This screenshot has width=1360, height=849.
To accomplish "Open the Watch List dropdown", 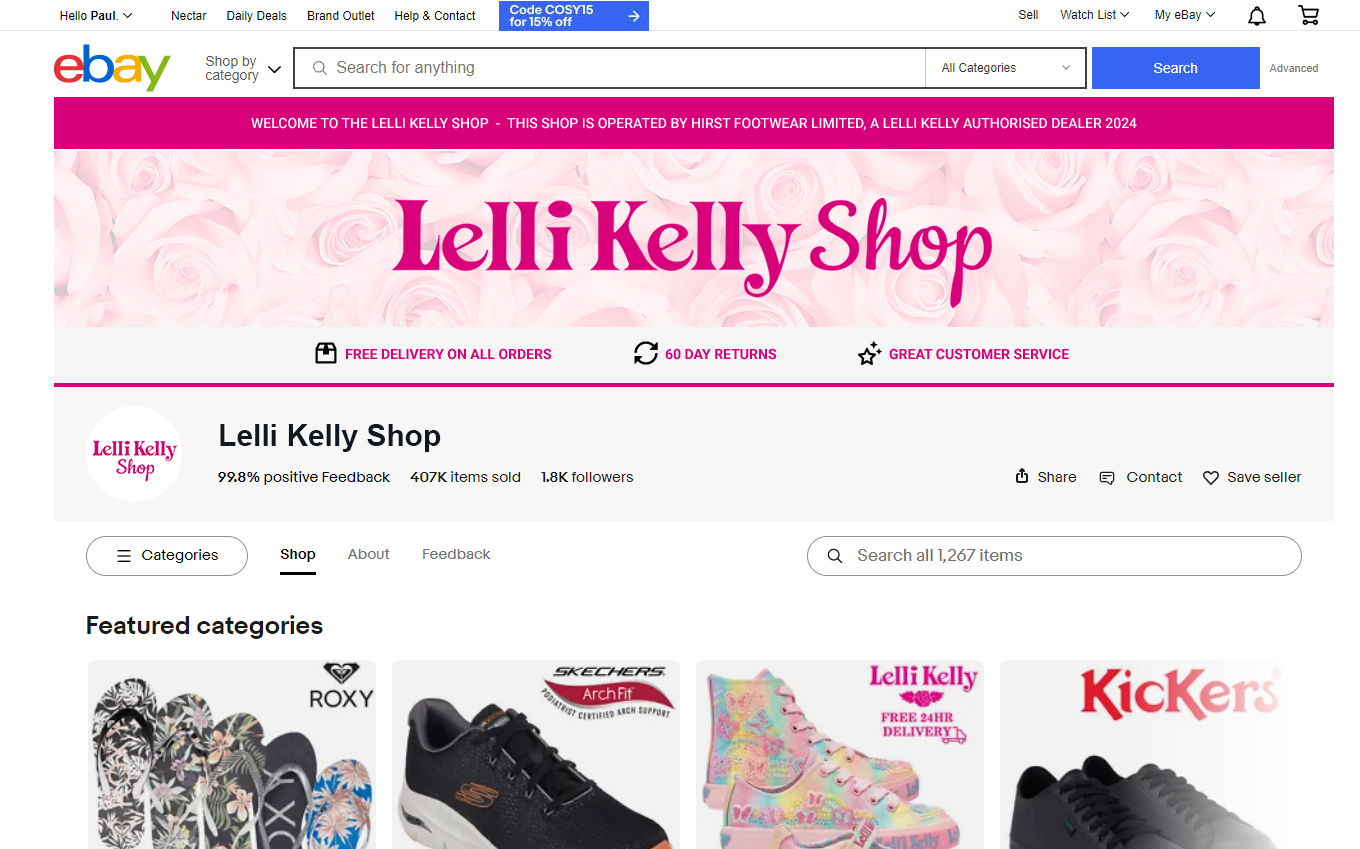I will (1094, 15).
